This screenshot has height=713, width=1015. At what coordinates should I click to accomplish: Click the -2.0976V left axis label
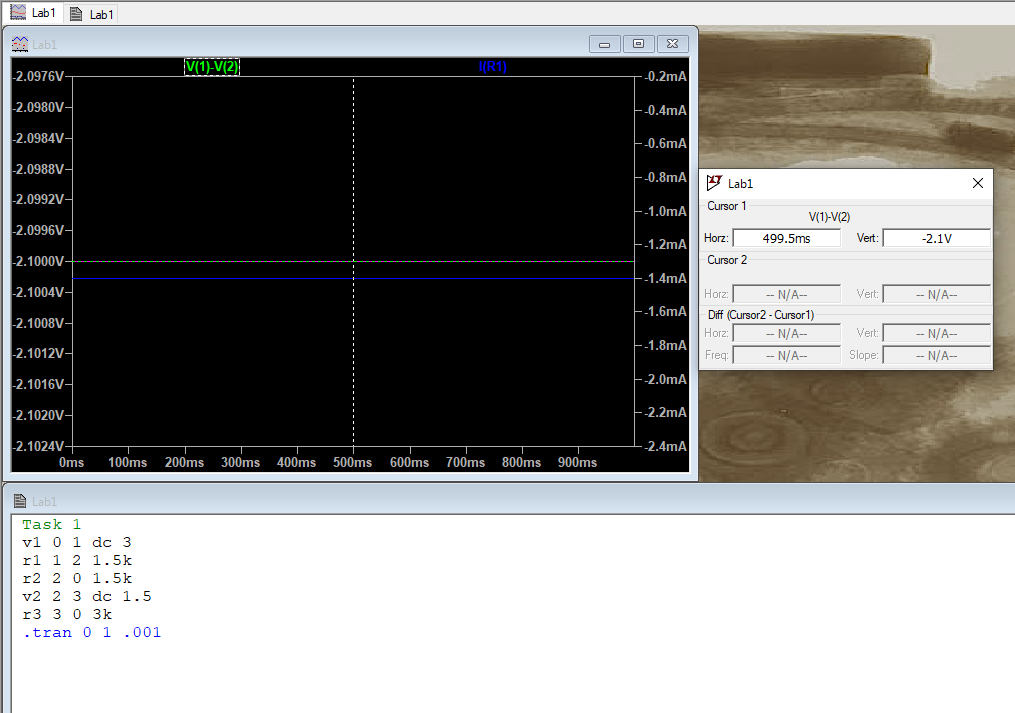(39, 76)
